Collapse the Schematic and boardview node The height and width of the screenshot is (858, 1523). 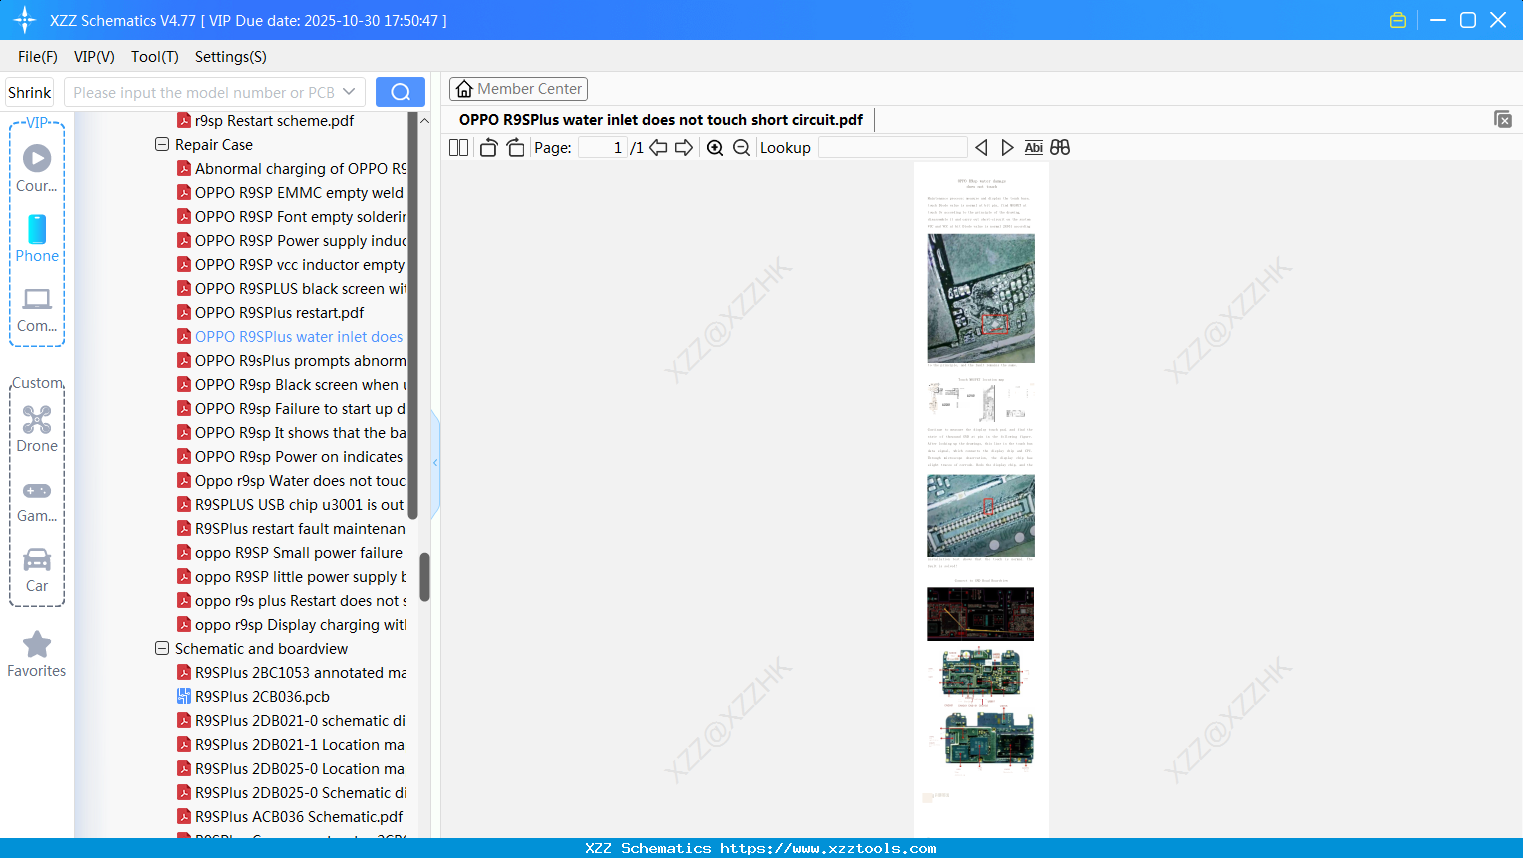coord(162,649)
